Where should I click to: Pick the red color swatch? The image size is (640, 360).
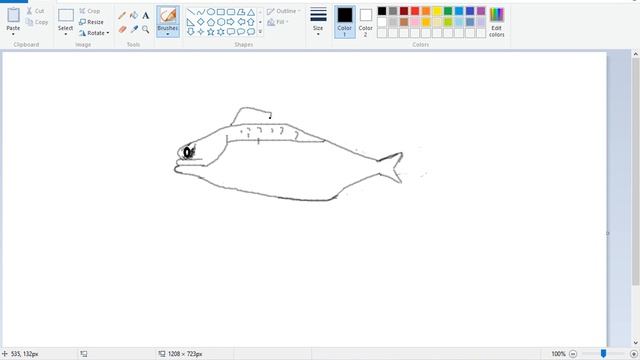pos(415,11)
